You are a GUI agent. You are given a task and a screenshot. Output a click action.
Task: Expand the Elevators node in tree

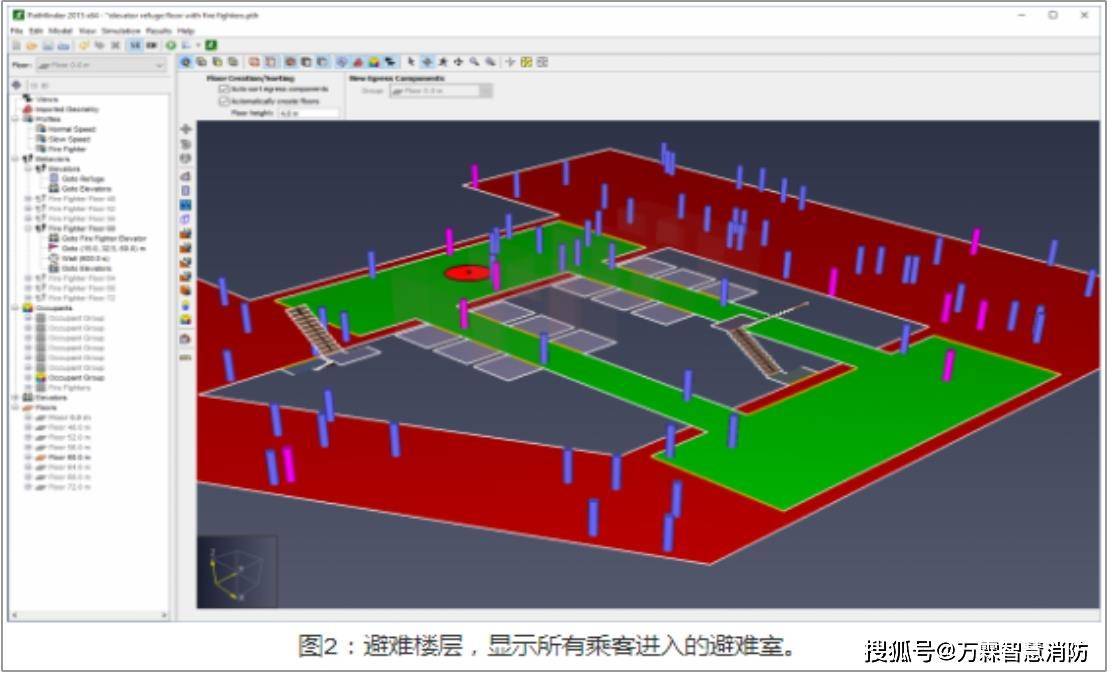tap(16, 398)
